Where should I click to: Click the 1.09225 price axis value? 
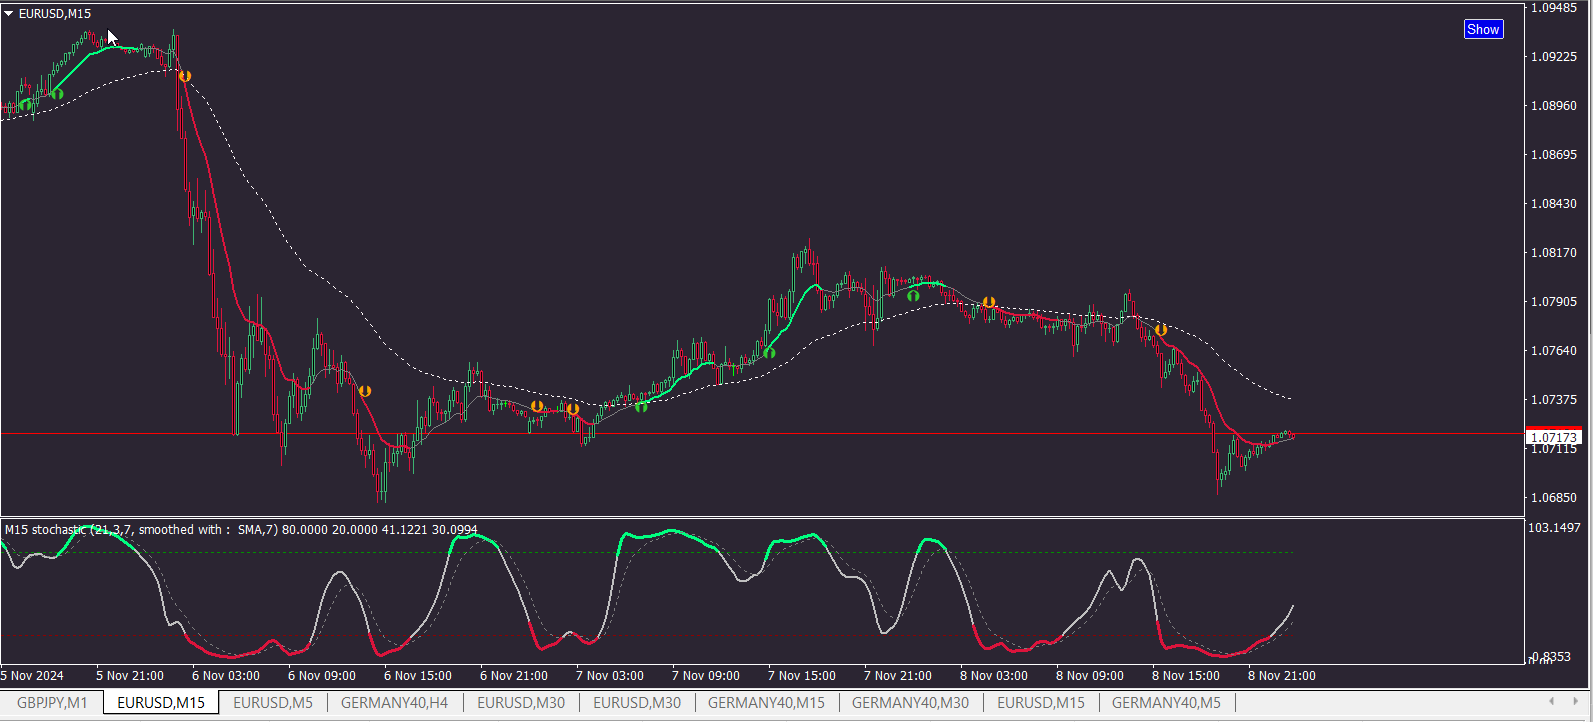tap(1554, 57)
